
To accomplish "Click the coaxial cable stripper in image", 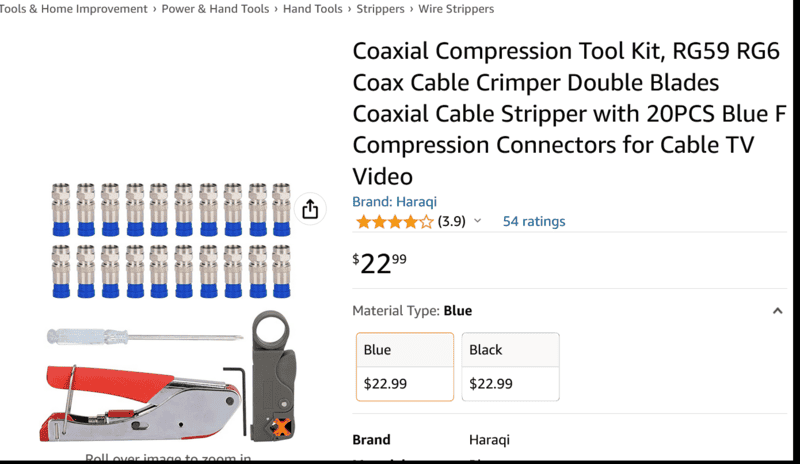I will point(270,375).
